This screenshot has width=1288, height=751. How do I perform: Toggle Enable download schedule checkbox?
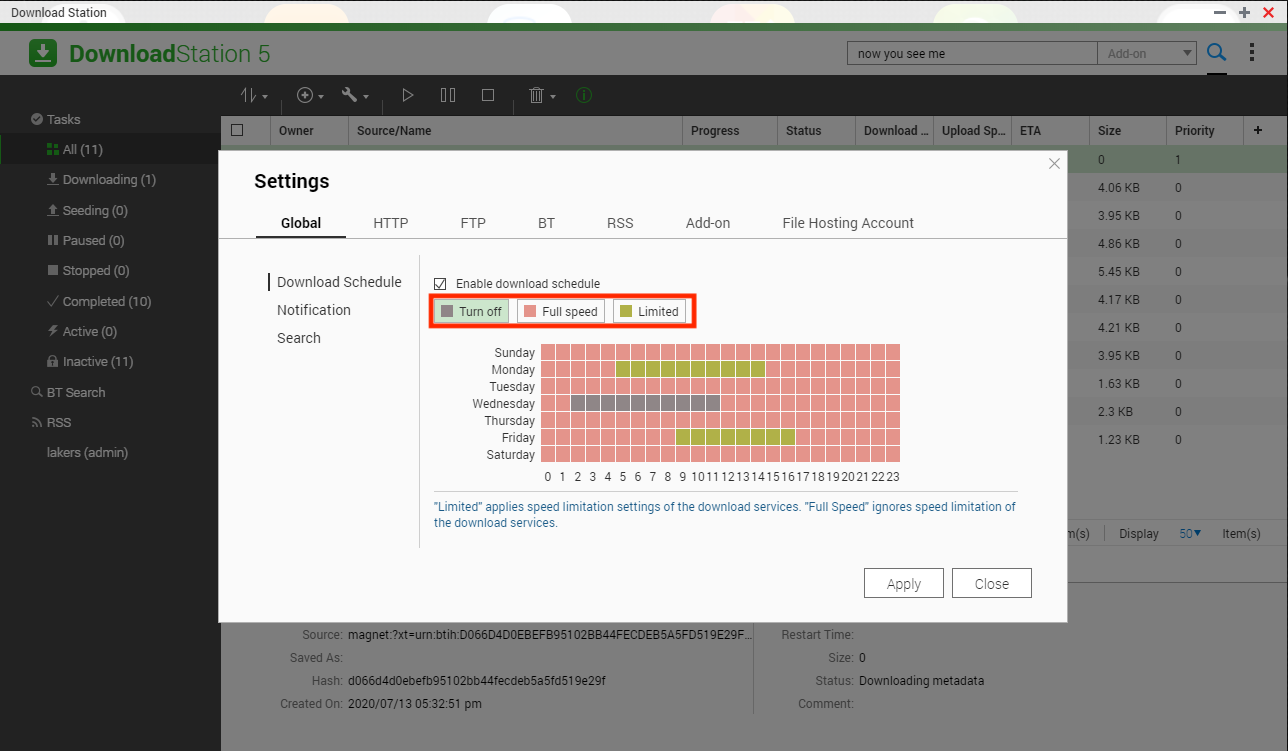tap(440, 284)
